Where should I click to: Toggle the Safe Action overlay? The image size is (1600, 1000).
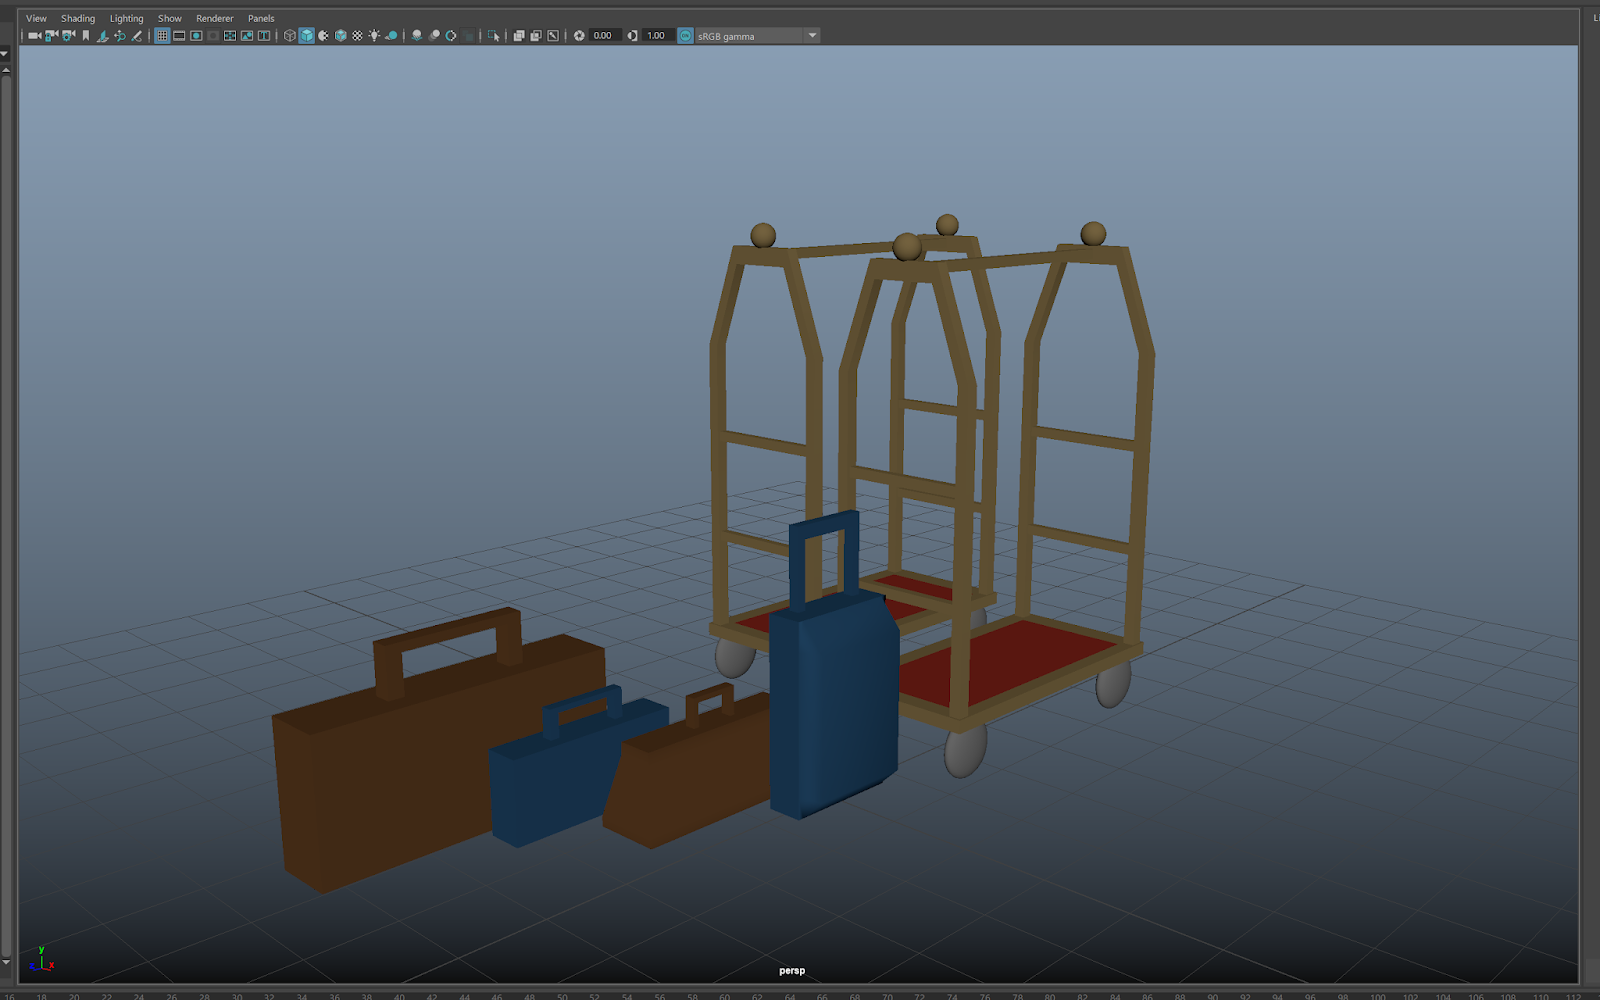[x=247, y=36]
